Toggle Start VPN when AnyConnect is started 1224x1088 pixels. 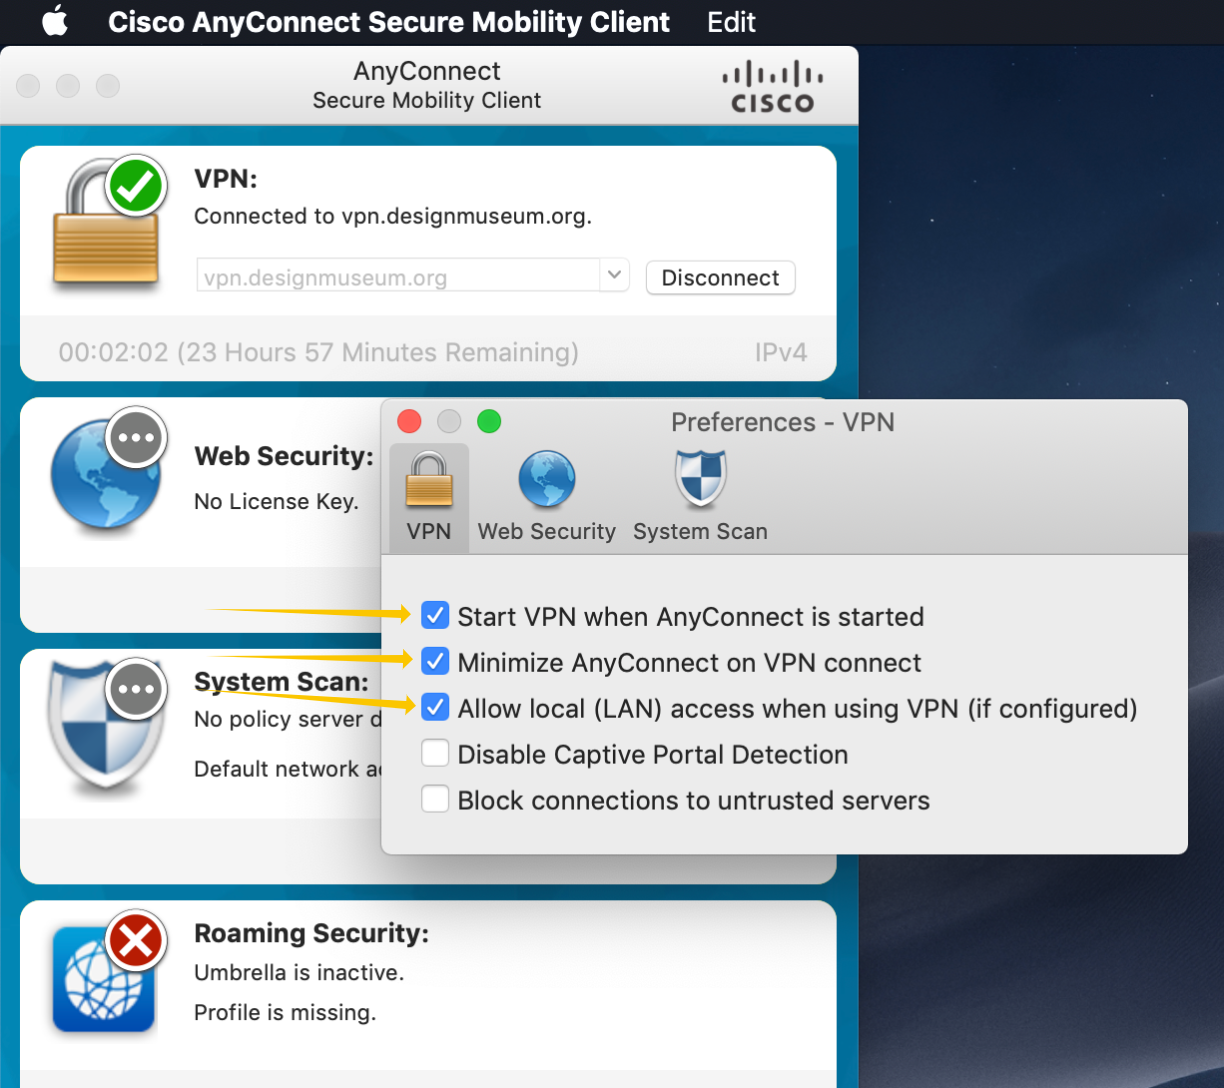(x=435, y=615)
